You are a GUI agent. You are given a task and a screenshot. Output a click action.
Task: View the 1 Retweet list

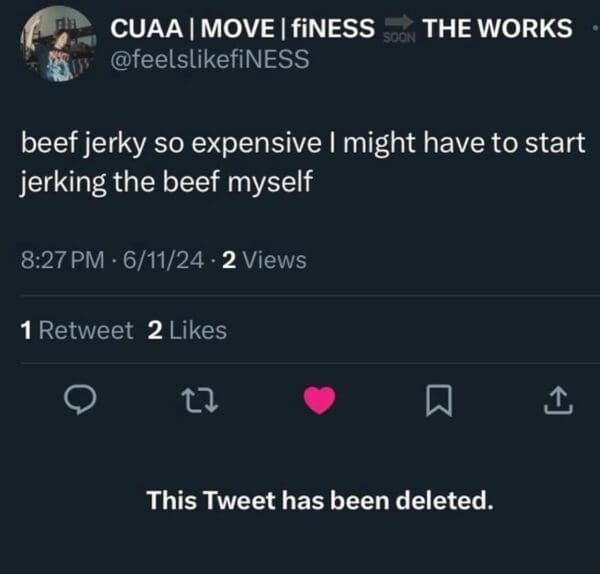click(x=76, y=330)
